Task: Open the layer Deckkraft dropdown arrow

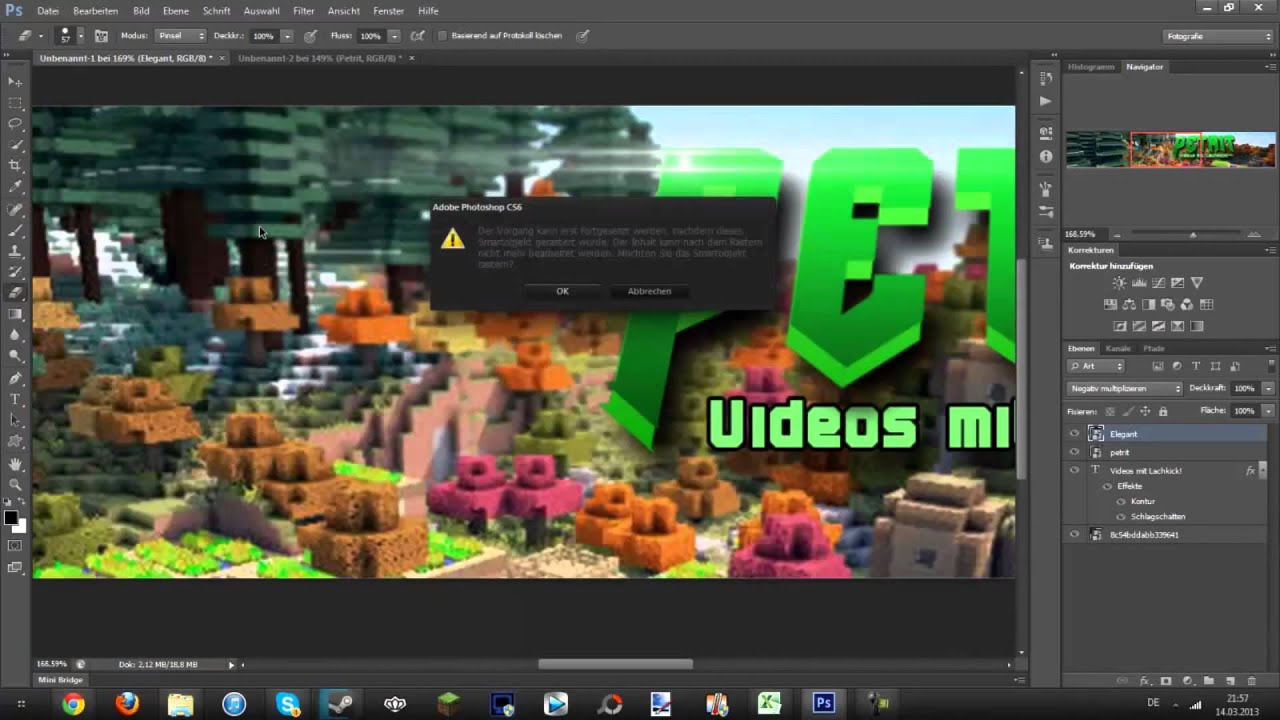Action: 1268,388
